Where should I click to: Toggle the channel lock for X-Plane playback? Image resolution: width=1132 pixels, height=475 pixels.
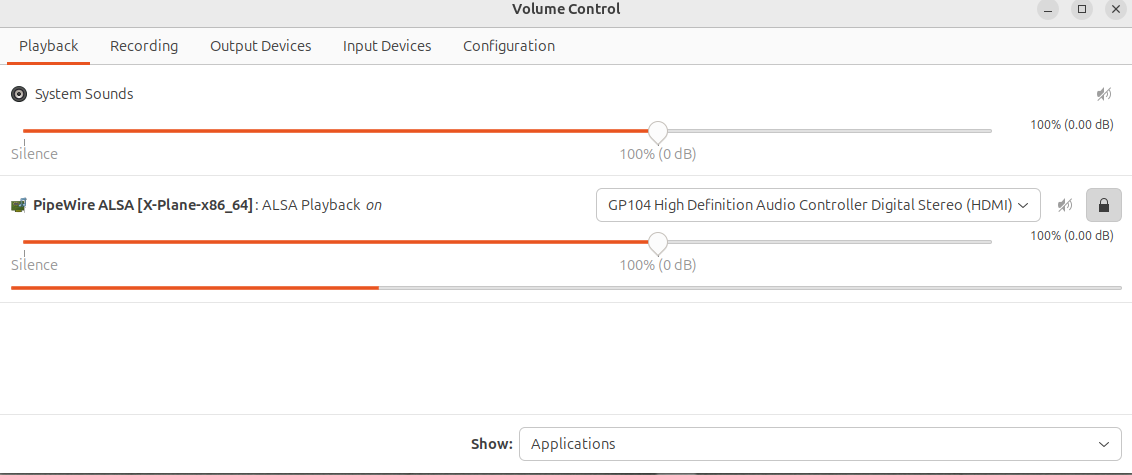point(1104,206)
